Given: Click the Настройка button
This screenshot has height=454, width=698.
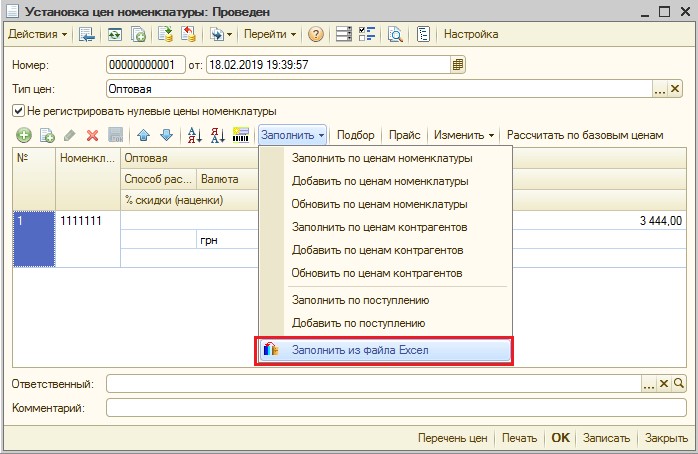Looking at the screenshot, I should point(471,34).
